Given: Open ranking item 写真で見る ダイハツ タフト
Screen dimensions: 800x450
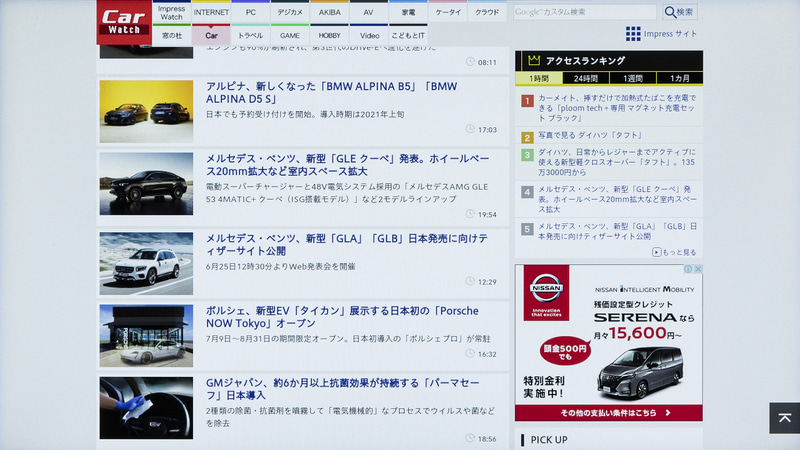Looking at the screenshot, I should tap(590, 135).
